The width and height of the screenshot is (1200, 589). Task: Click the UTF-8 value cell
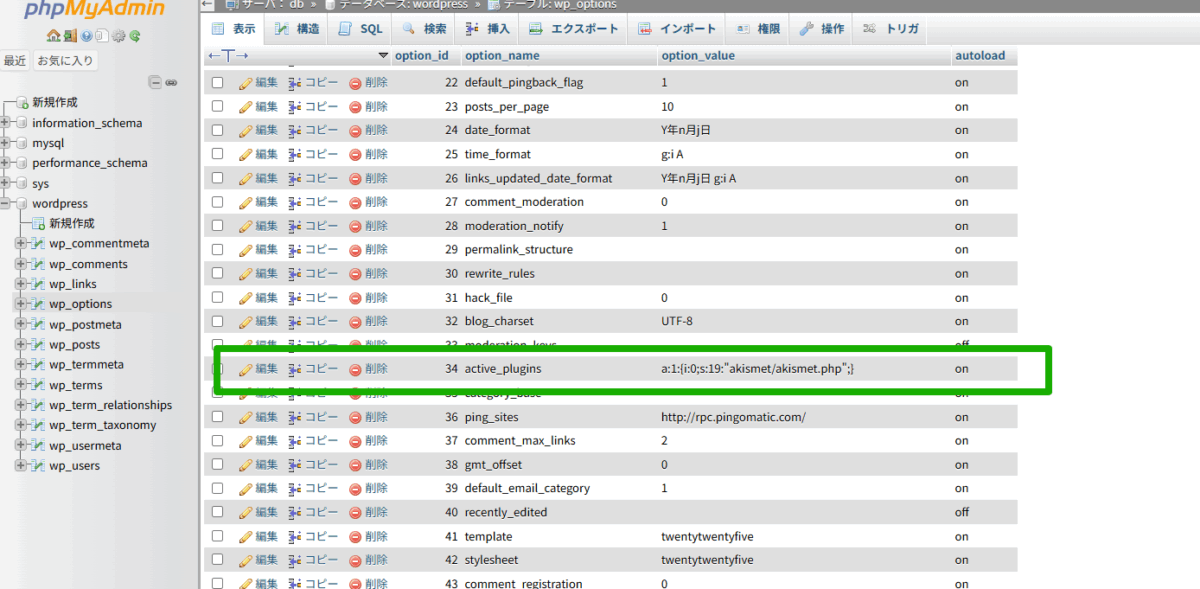tap(677, 321)
